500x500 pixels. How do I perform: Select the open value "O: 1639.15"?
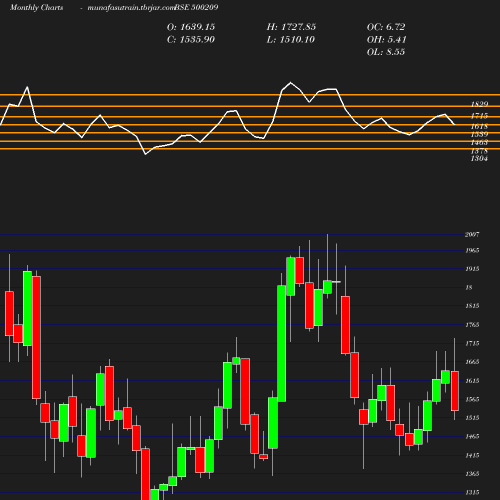tap(191, 27)
